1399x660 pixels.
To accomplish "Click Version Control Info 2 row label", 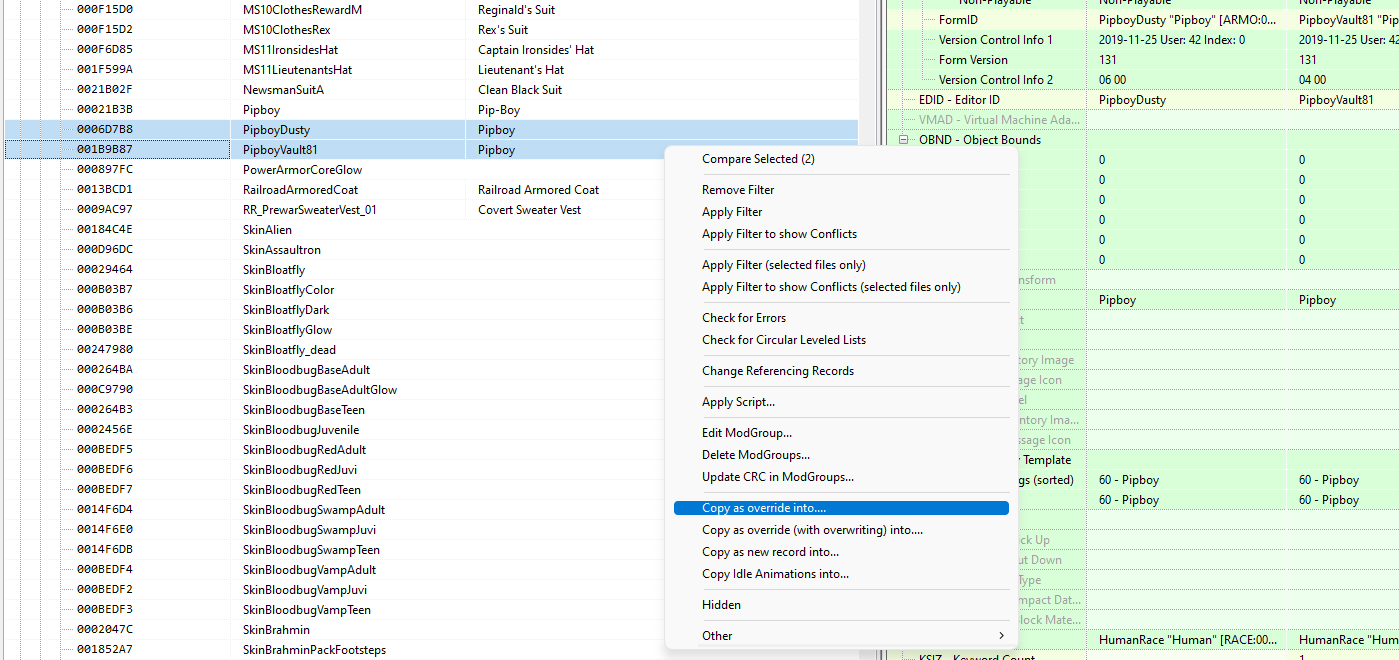I will click(x=996, y=80).
